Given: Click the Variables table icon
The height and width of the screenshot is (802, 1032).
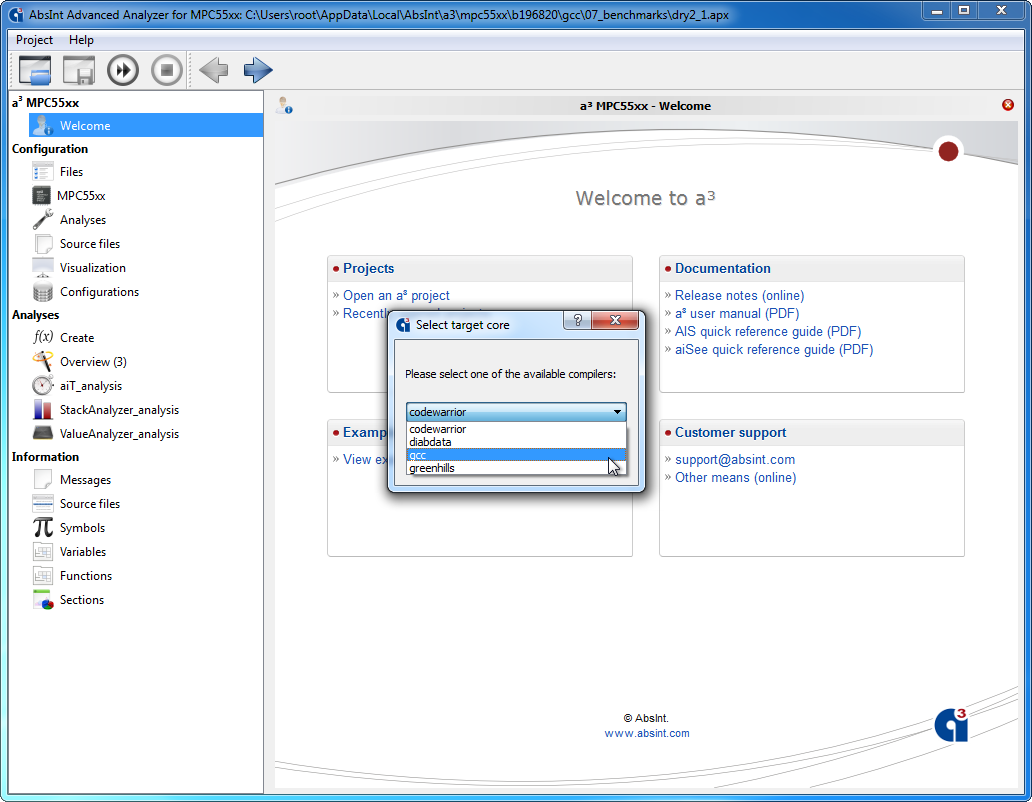Looking at the screenshot, I should tap(43, 552).
